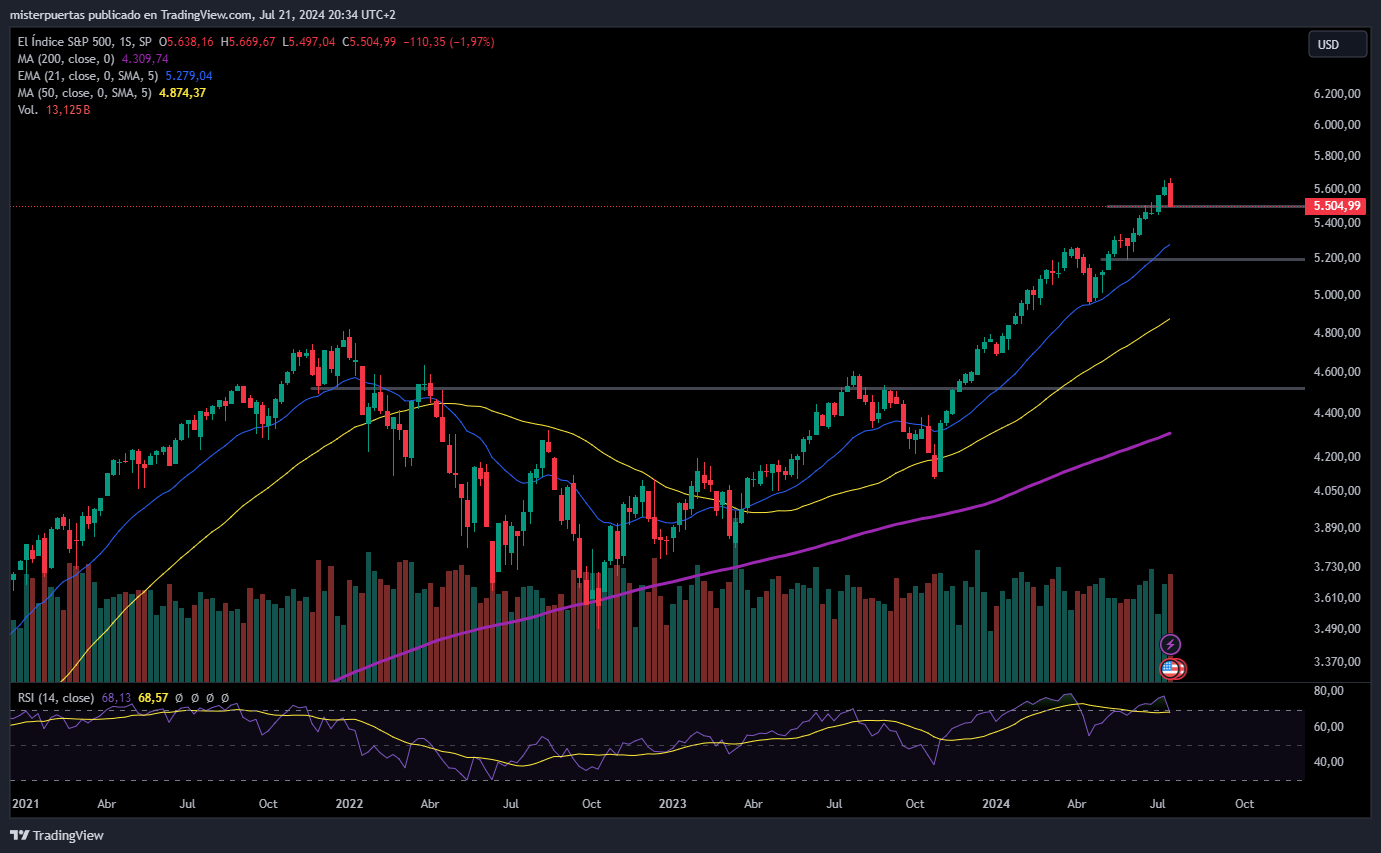Screen dimensions: 1381x853
Task: Click the purple lightning bolt event icon
Action: tap(1170, 645)
